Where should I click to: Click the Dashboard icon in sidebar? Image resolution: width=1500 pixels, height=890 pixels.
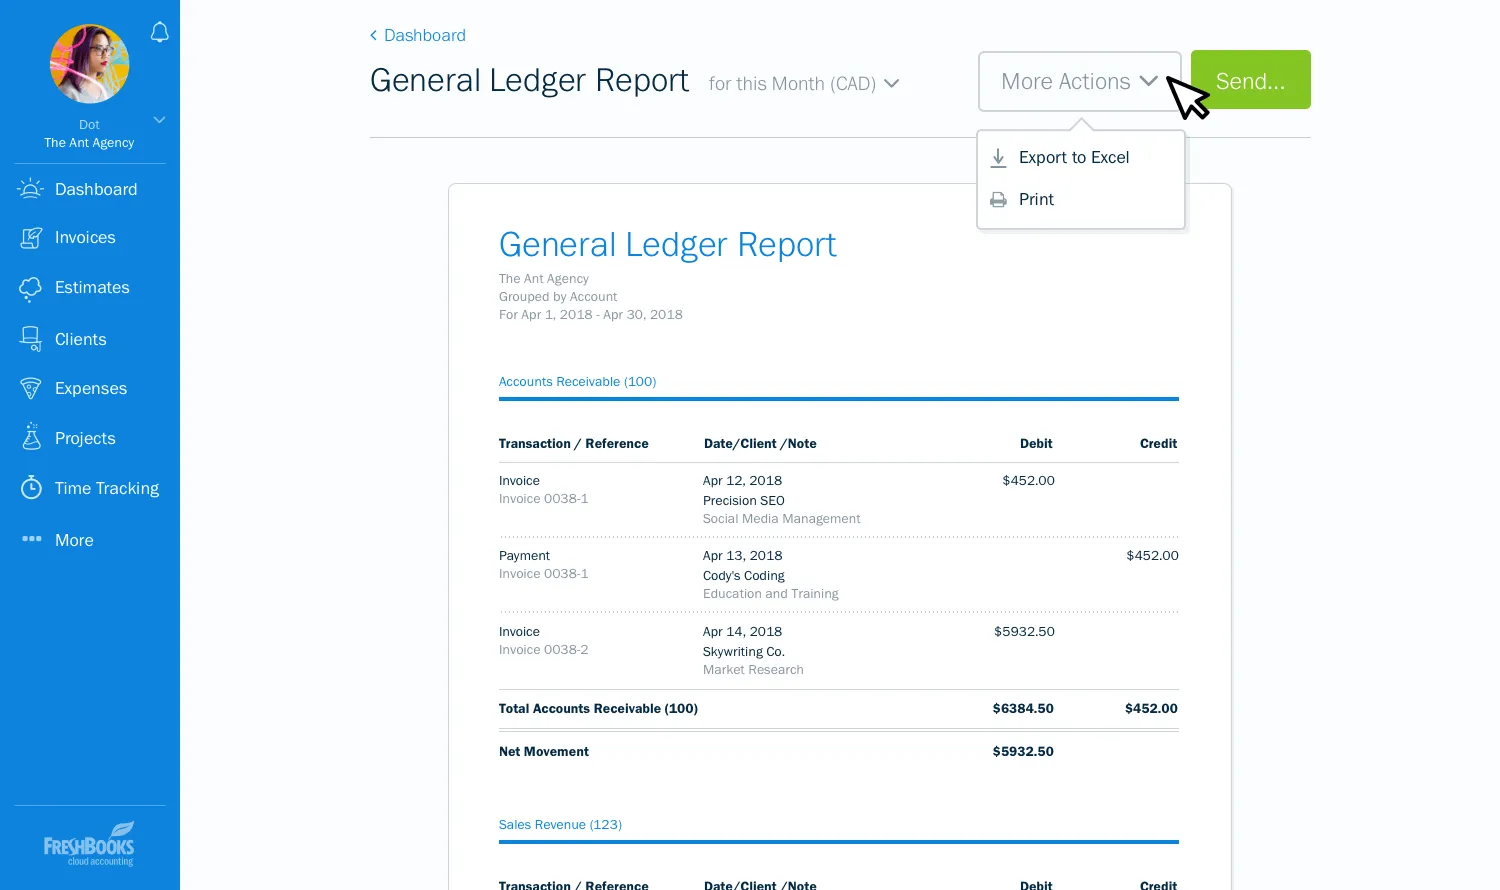[x=31, y=189]
